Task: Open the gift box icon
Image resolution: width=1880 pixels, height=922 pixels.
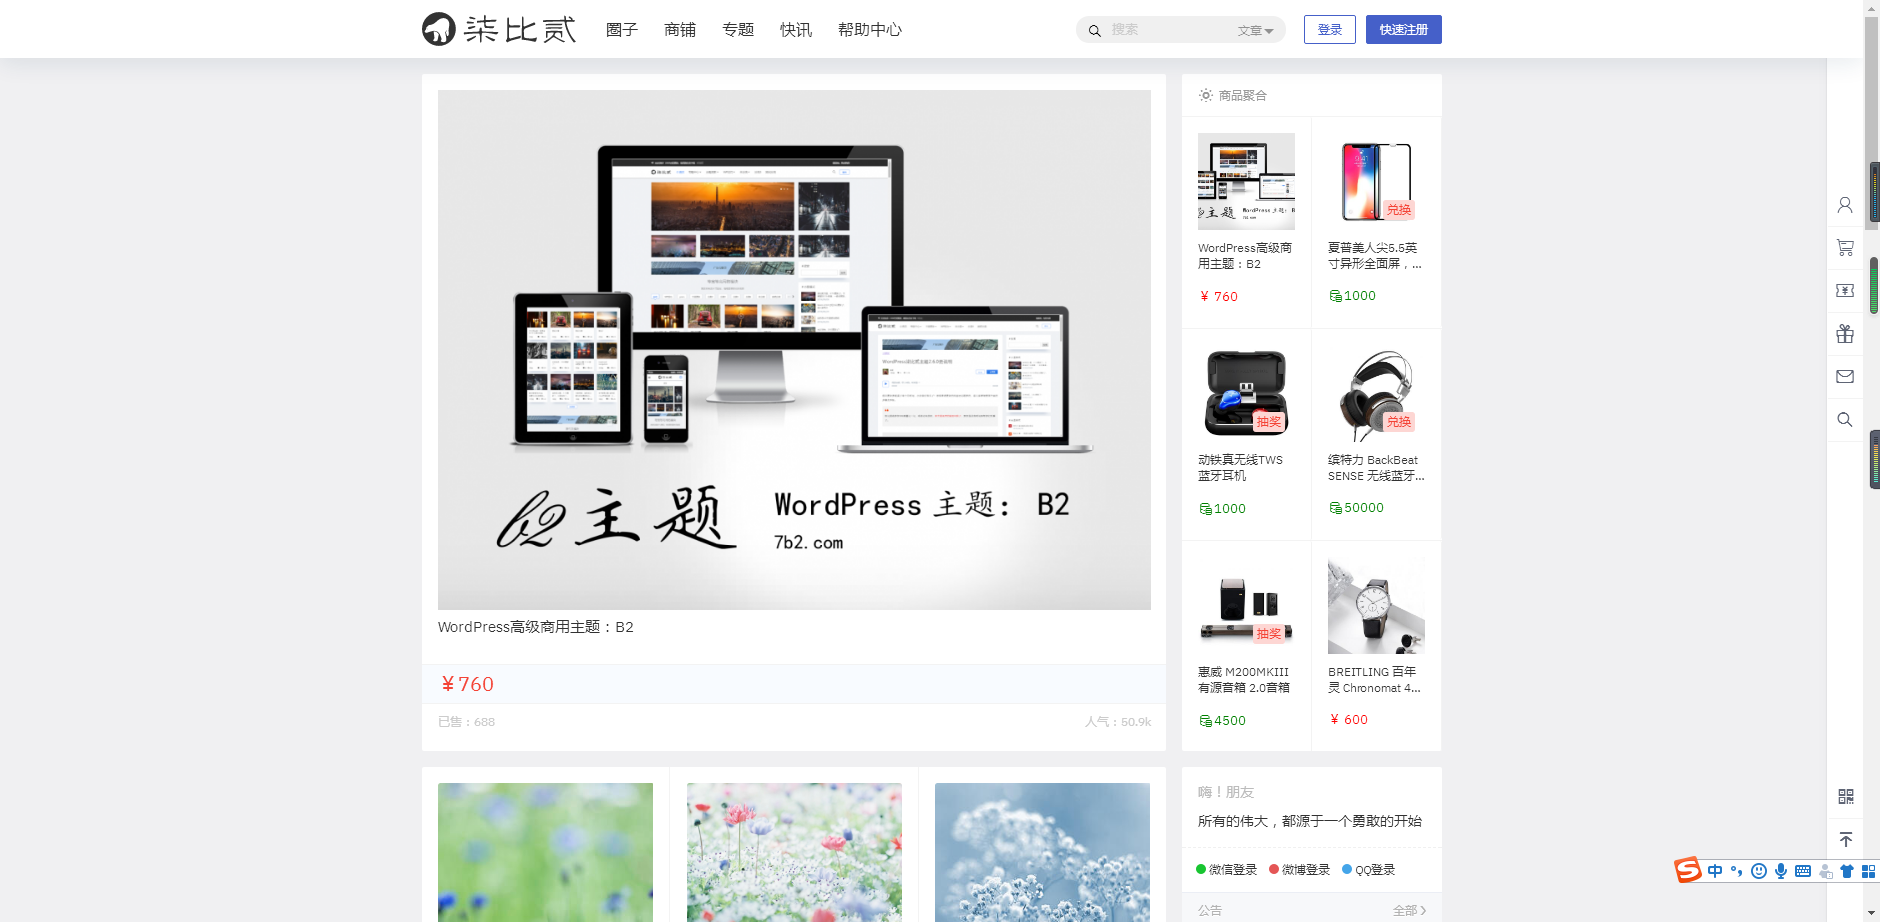Action: coord(1845,334)
